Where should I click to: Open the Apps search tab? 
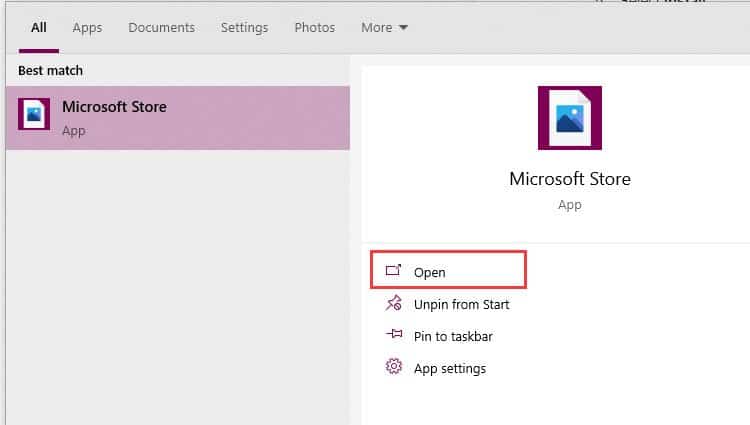(x=87, y=28)
